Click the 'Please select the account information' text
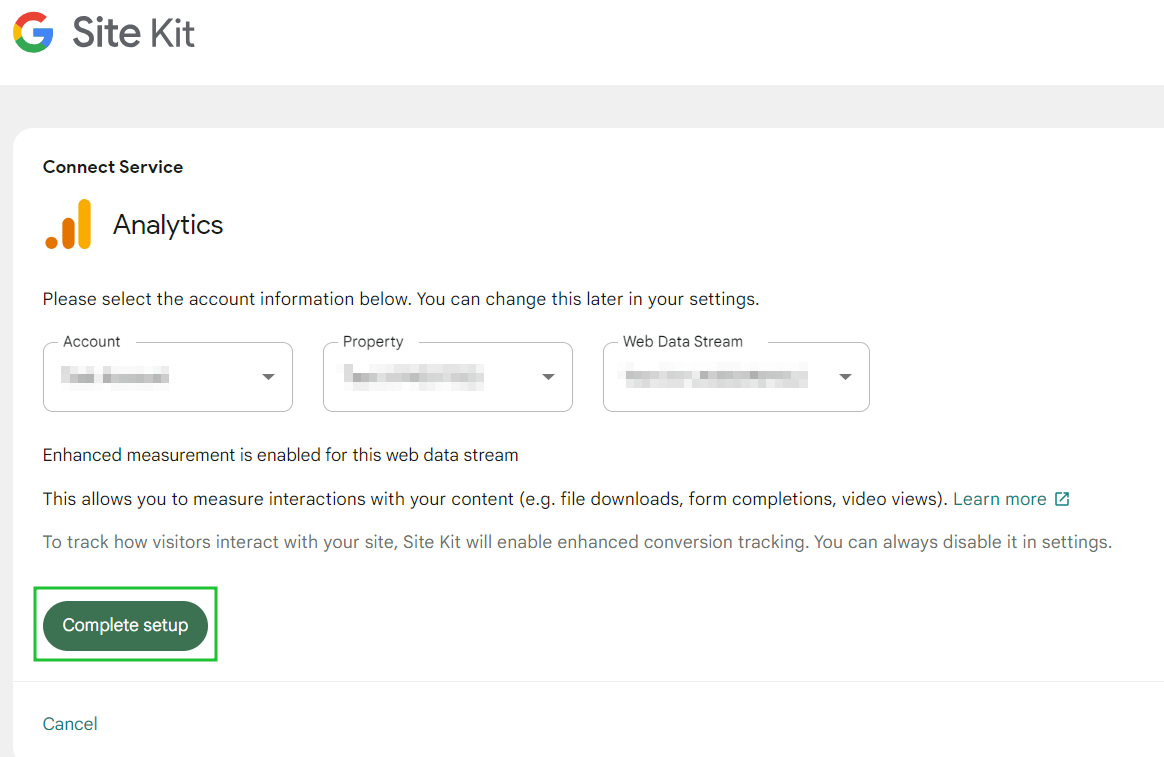The image size is (1164, 757). coord(401,299)
